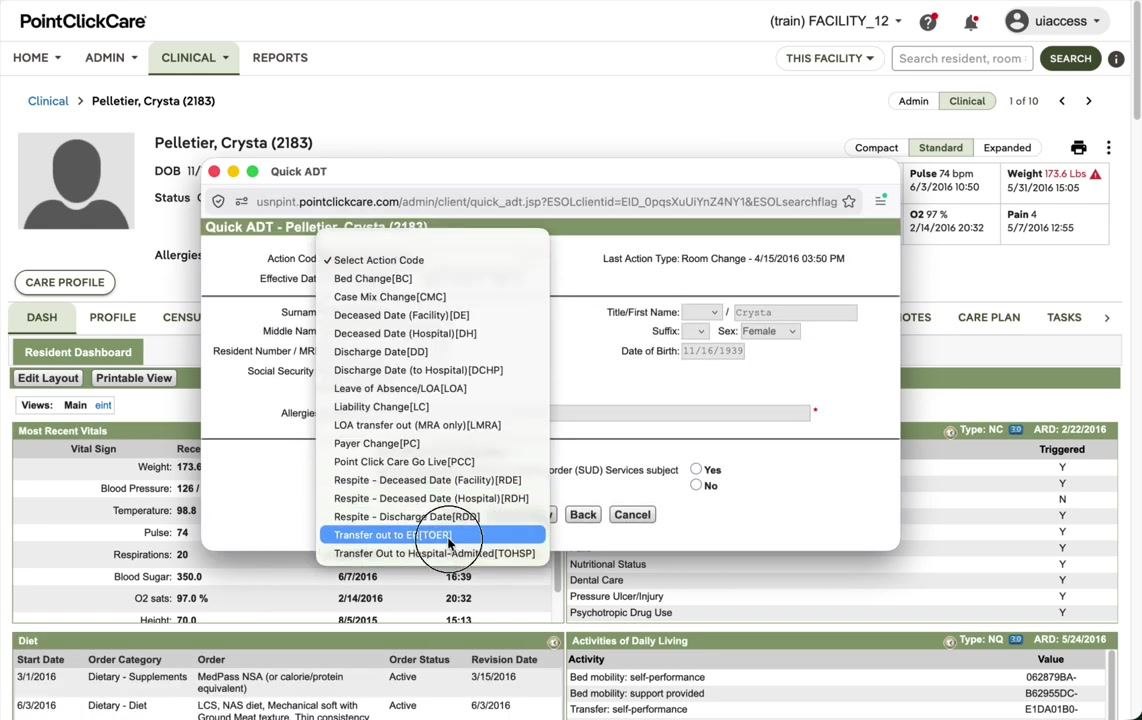Select No radio for SUD services

click(x=696, y=485)
